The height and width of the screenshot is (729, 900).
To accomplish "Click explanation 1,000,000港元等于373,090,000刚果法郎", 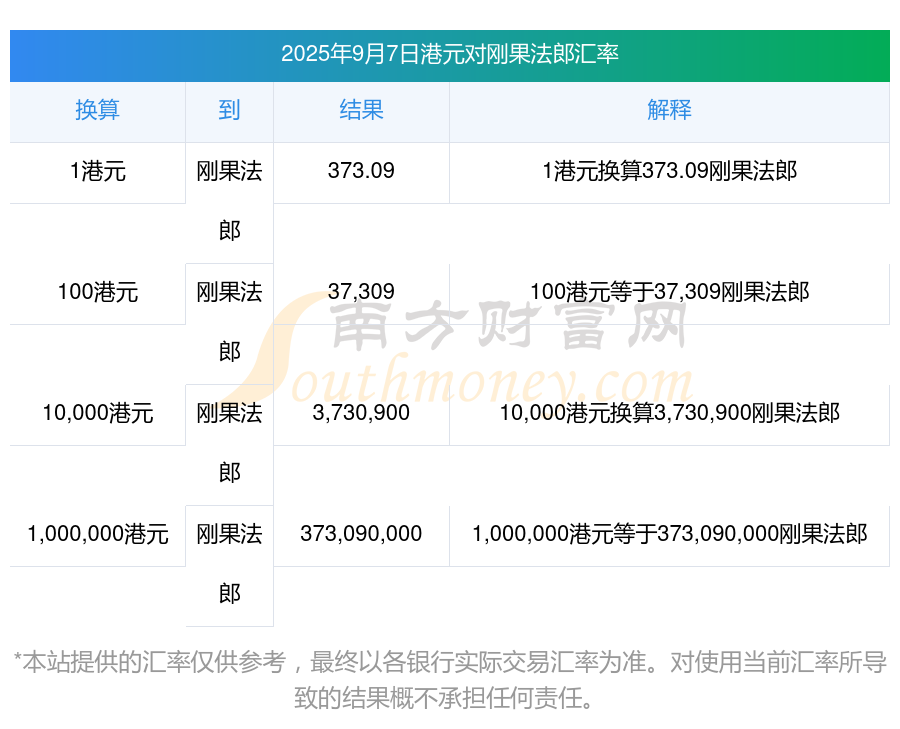I will coord(669,534).
